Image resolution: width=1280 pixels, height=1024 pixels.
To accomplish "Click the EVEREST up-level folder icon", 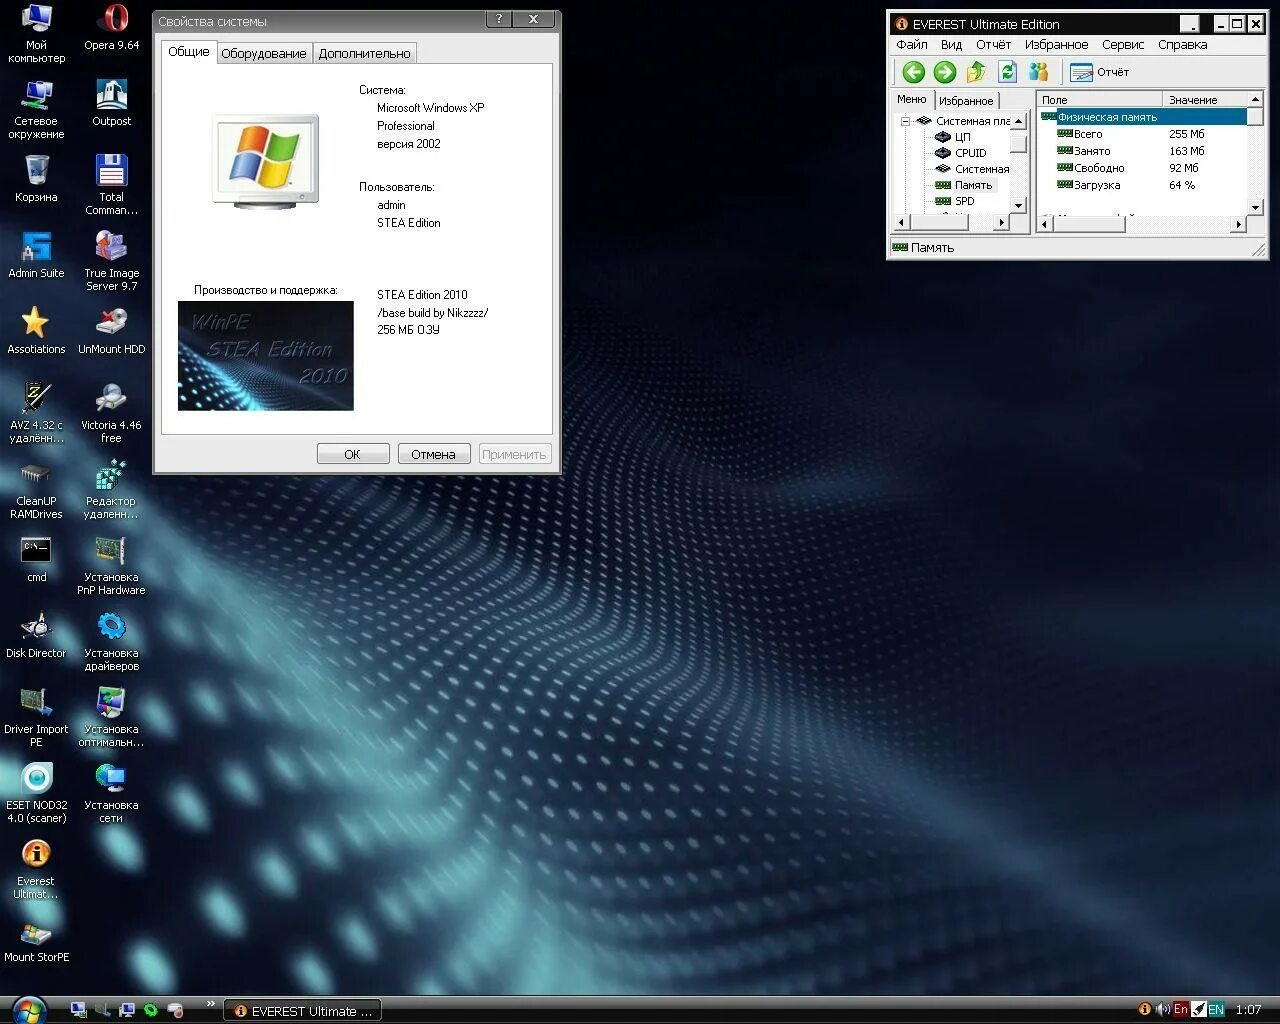I will 976,72.
